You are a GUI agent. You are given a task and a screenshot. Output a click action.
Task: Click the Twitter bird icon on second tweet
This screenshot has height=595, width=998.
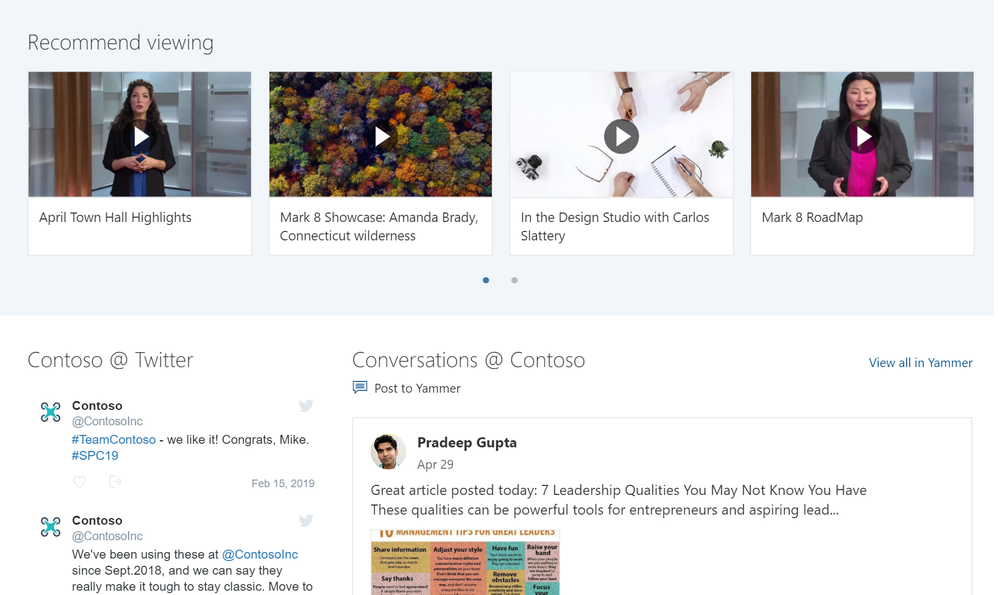pyautogui.click(x=306, y=521)
